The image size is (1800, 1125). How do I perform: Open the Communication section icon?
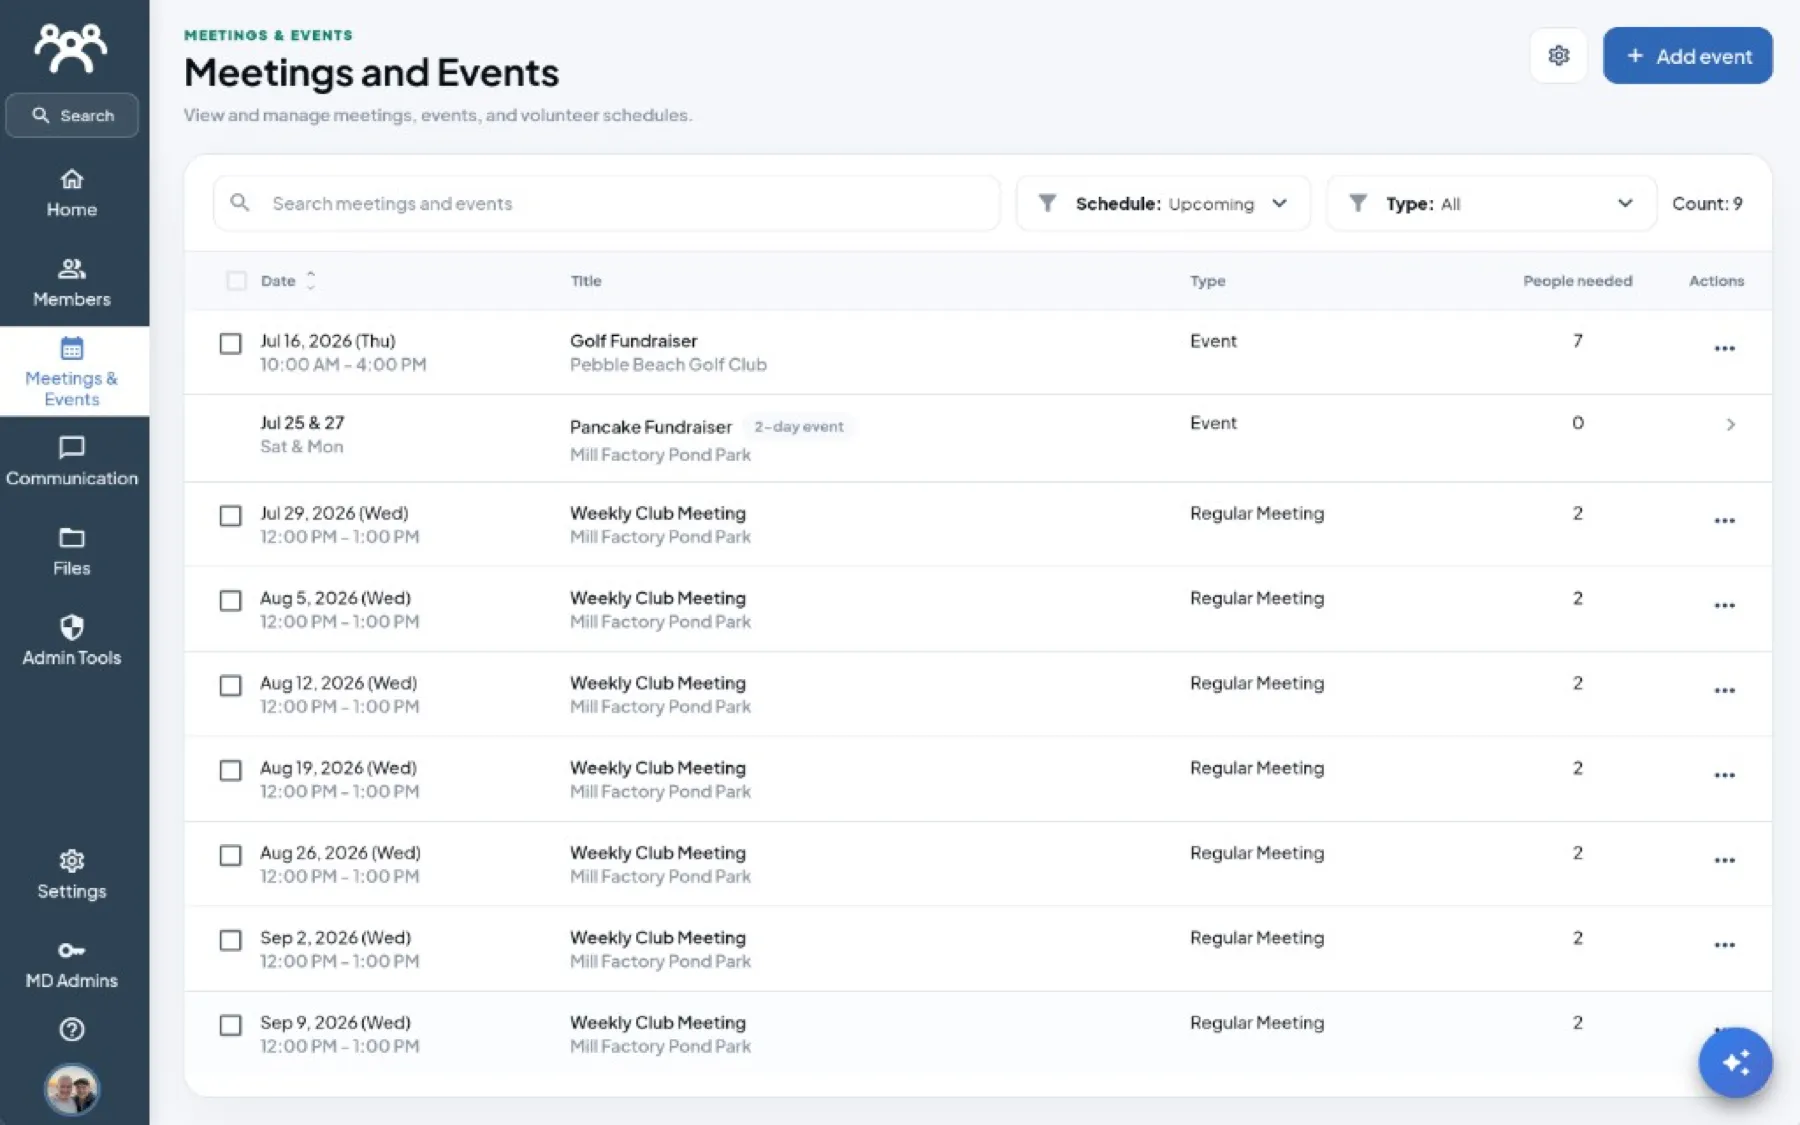(x=71, y=448)
